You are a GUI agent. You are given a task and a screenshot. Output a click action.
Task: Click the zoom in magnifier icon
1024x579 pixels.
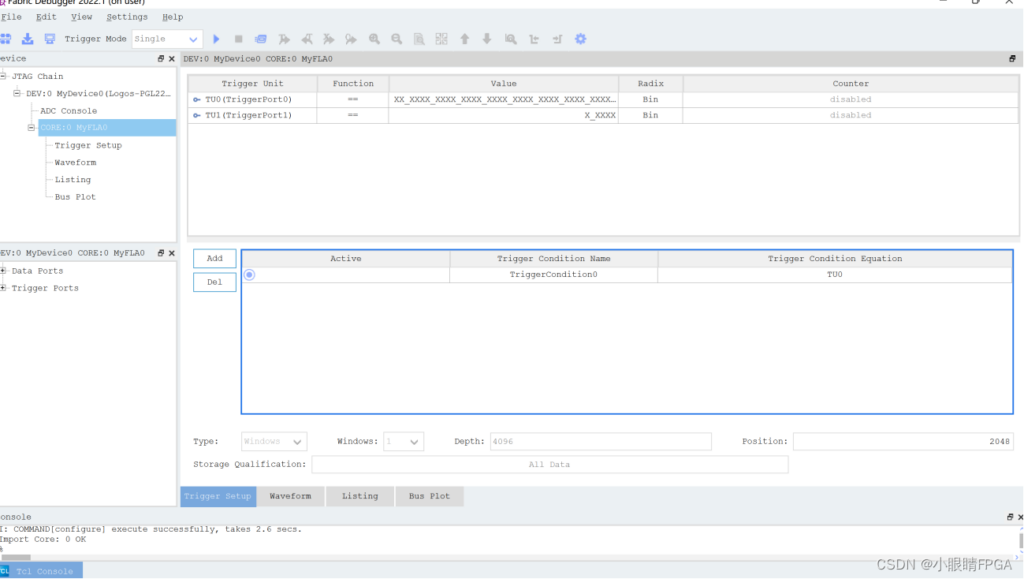374,39
